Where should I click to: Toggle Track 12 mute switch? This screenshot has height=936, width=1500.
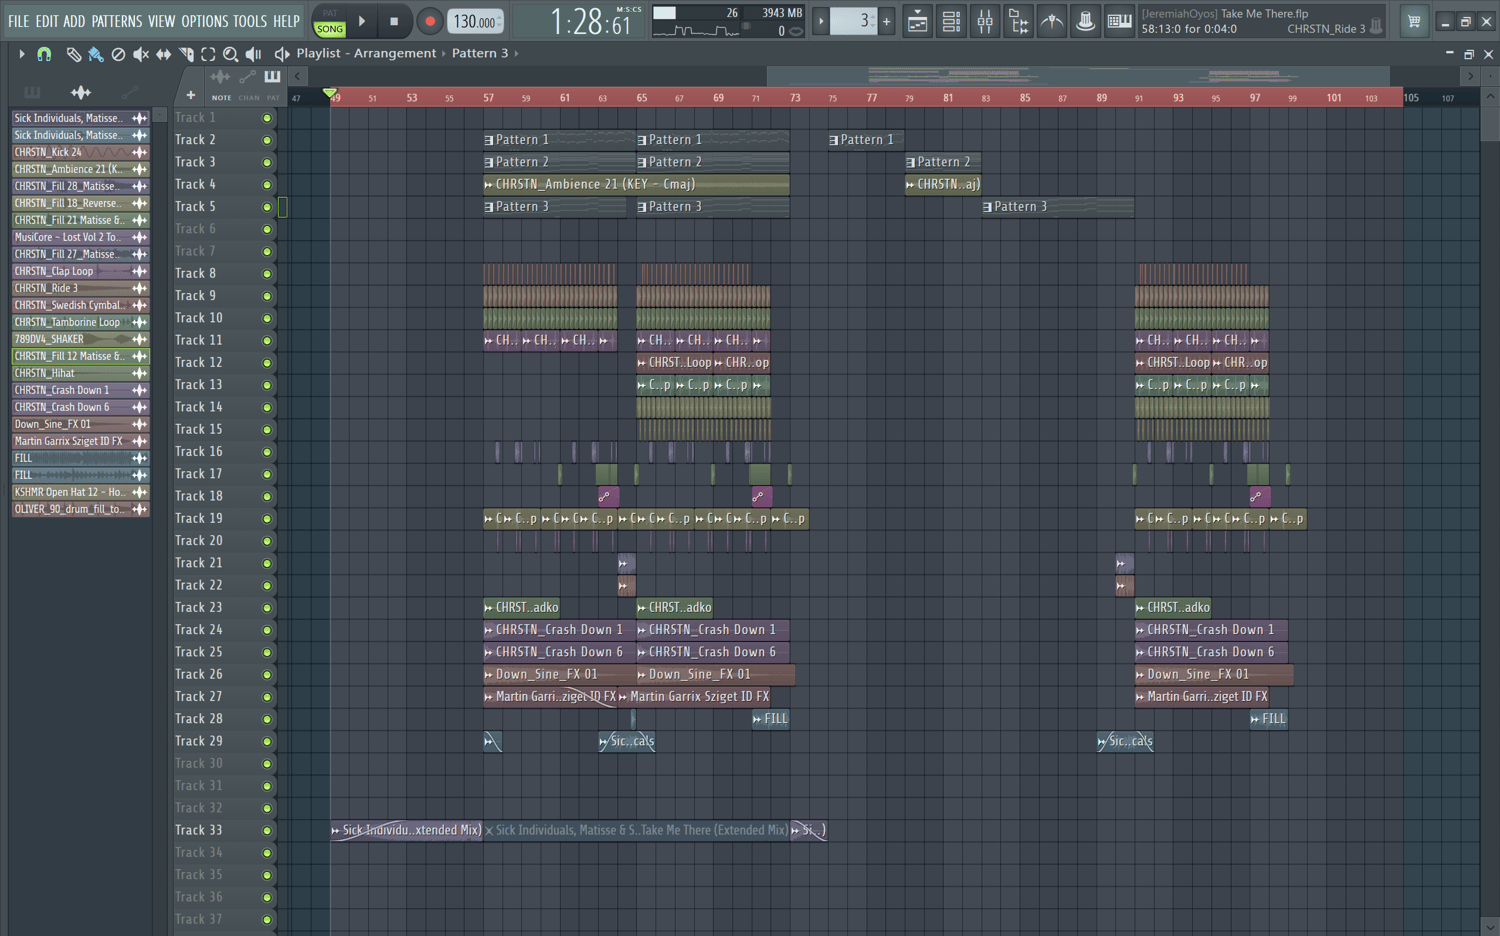(x=267, y=363)
